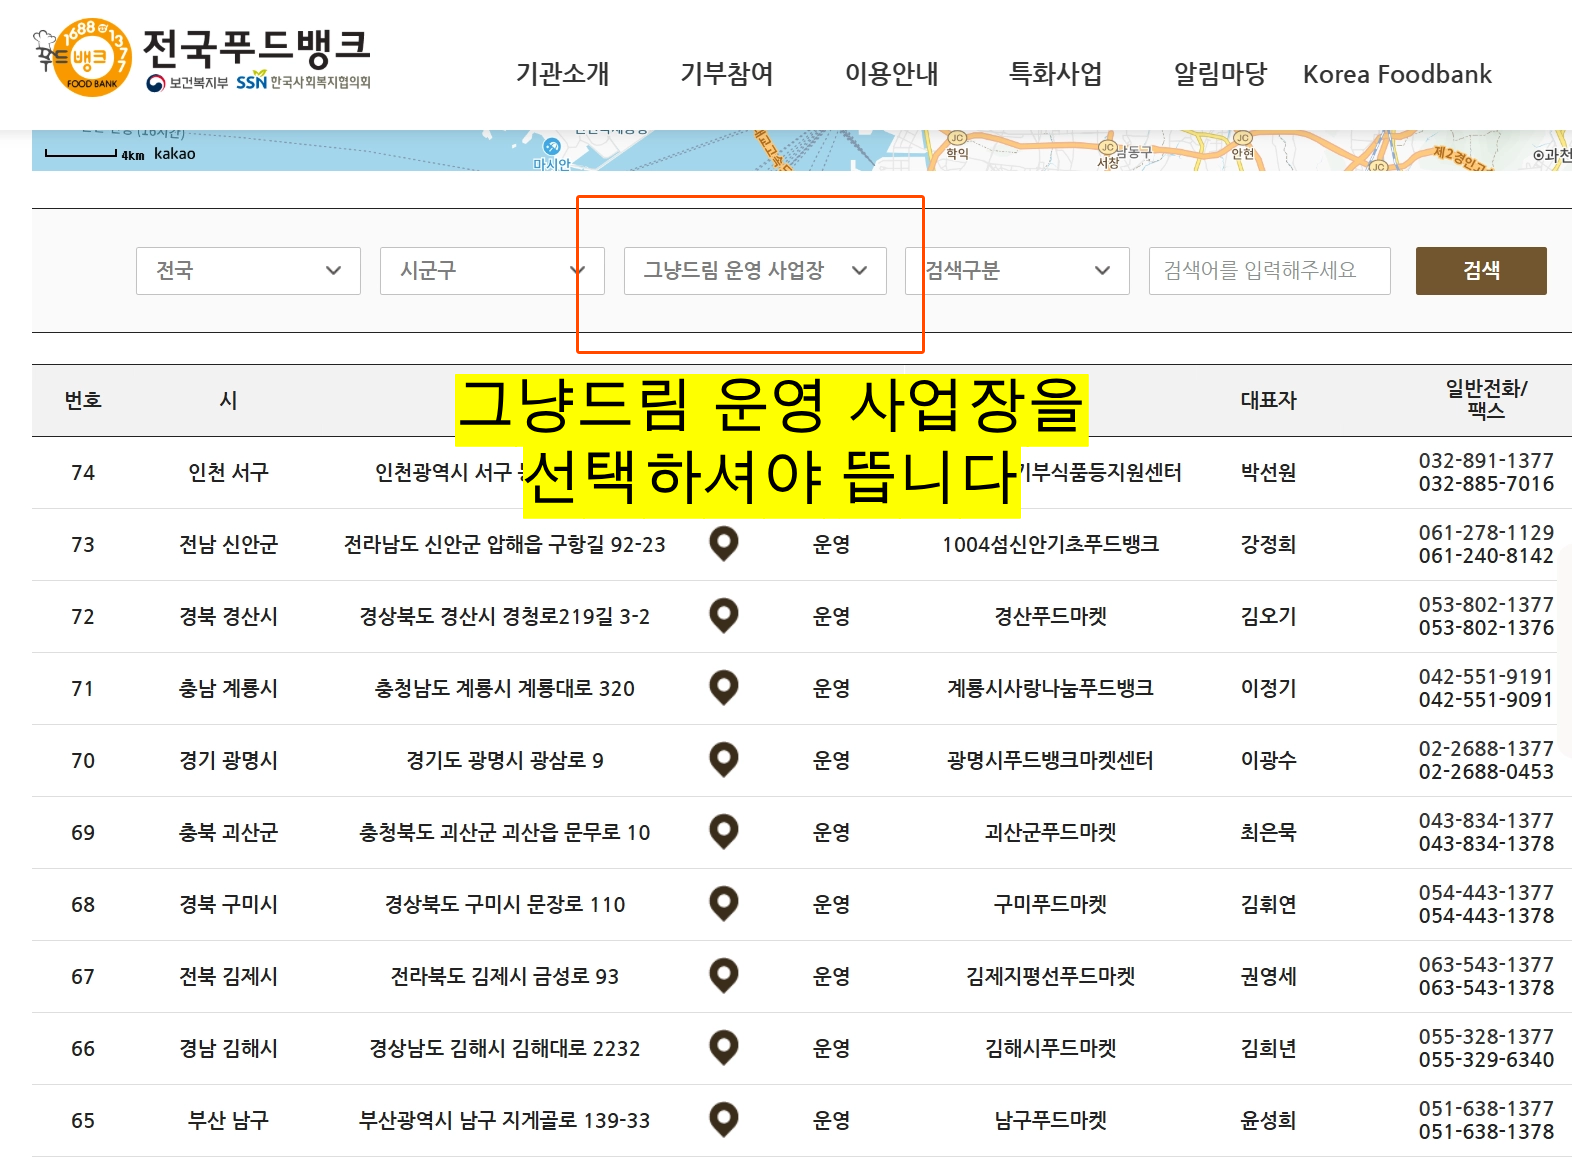Screen dimensions: 1572x1162
Task: Open map pin for 1004섬신안기초푸드뱅크
Action: [723, 544]
